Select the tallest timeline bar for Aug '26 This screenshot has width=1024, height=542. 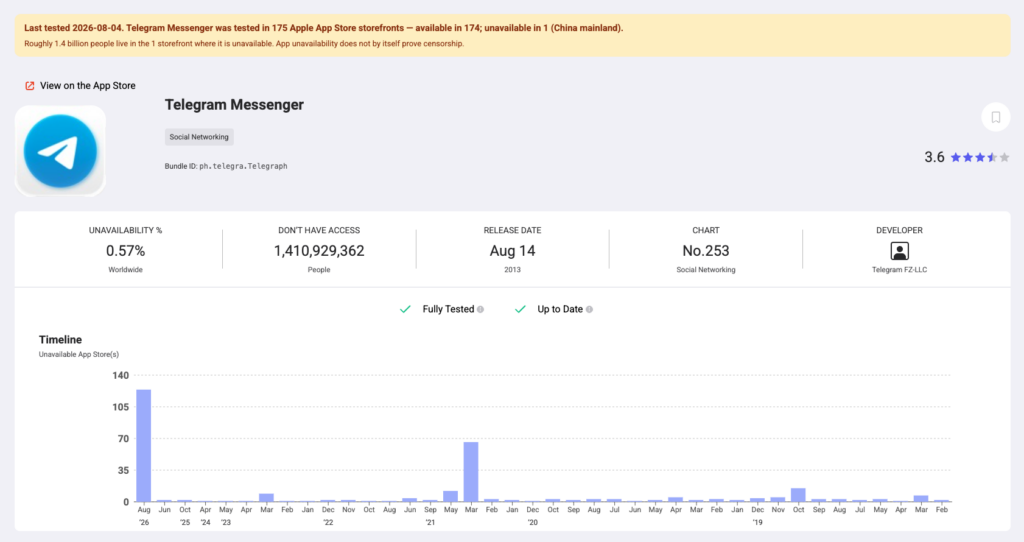tap(144, 445)
